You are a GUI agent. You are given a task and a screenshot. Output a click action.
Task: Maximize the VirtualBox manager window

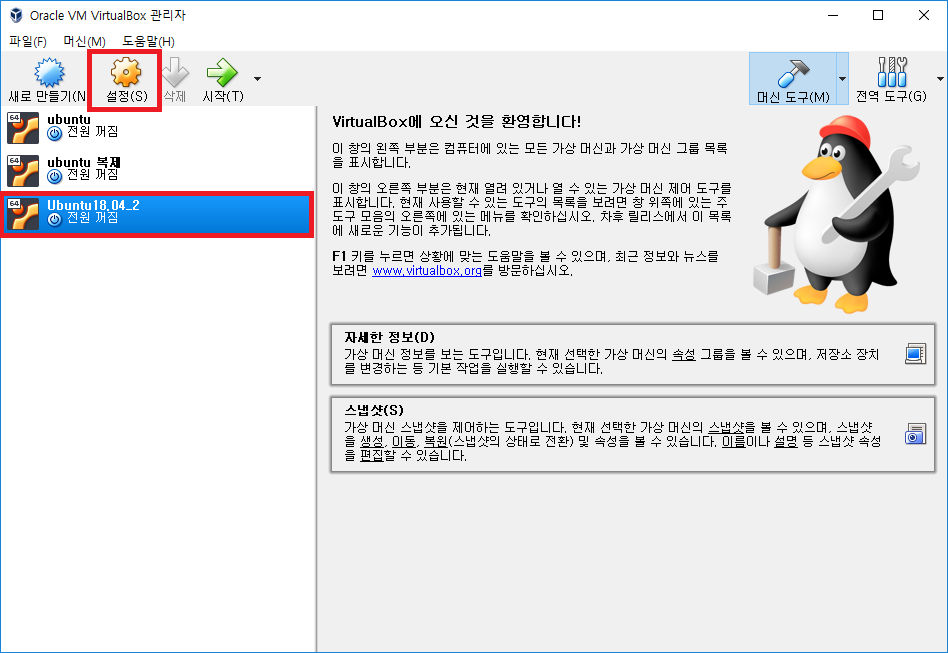878,15
